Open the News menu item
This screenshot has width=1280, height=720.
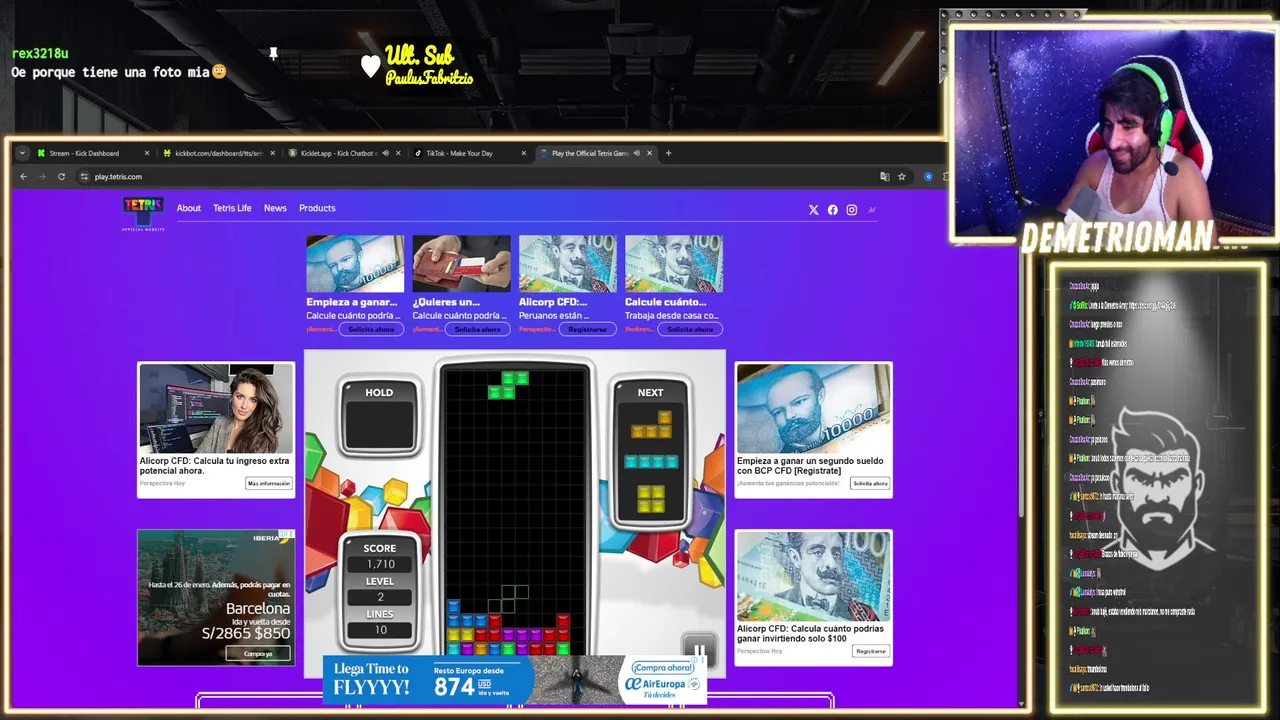pos(275,208)
